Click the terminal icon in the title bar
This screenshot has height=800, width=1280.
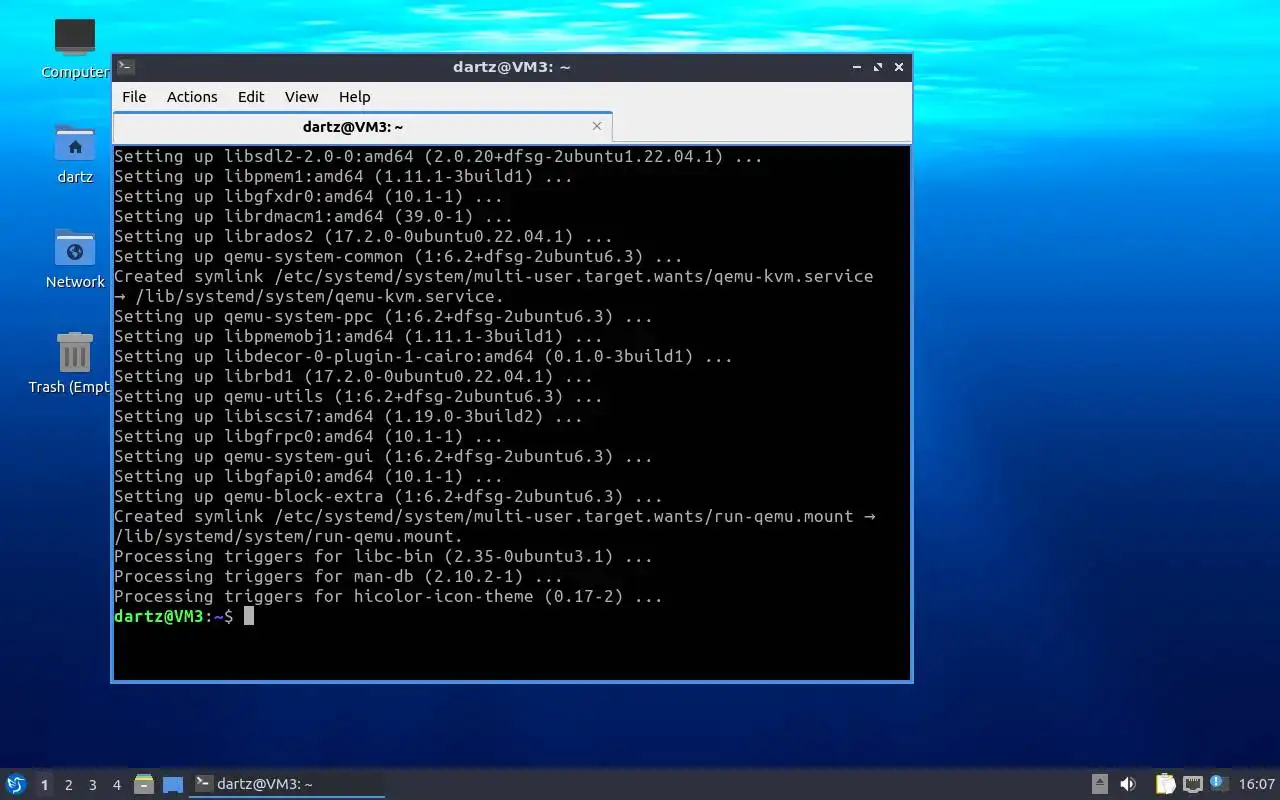126,67
